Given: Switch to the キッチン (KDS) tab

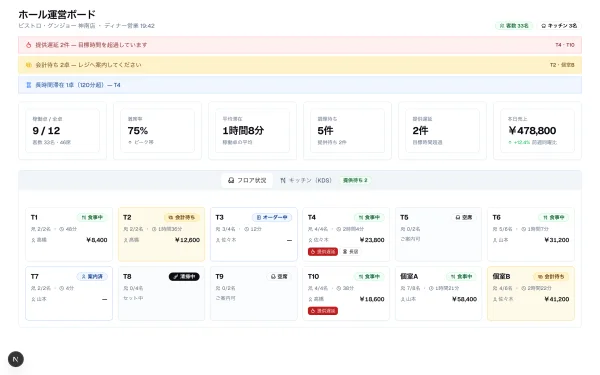Looking at the screenshot, I should [x=306, y=180].
